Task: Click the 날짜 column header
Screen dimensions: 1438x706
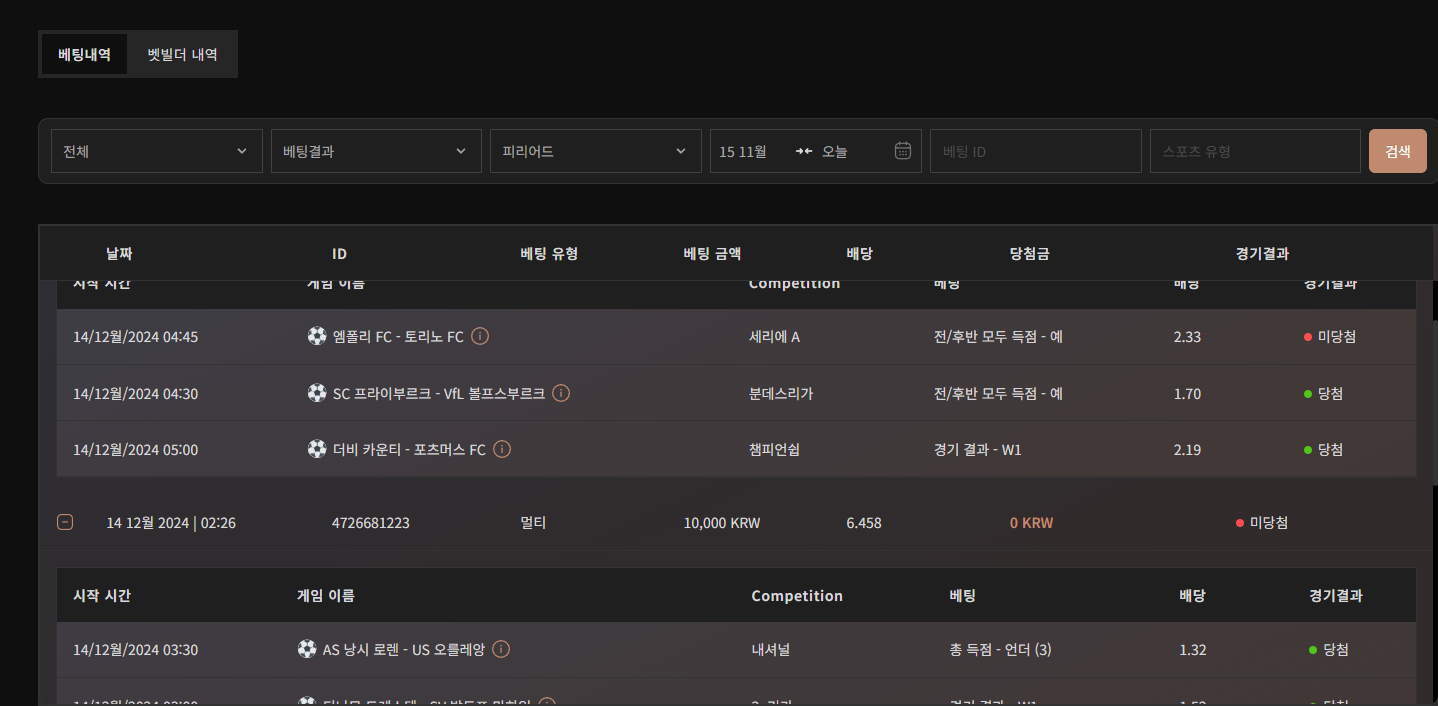Action: pyautogui.click(x=119, y=254)
